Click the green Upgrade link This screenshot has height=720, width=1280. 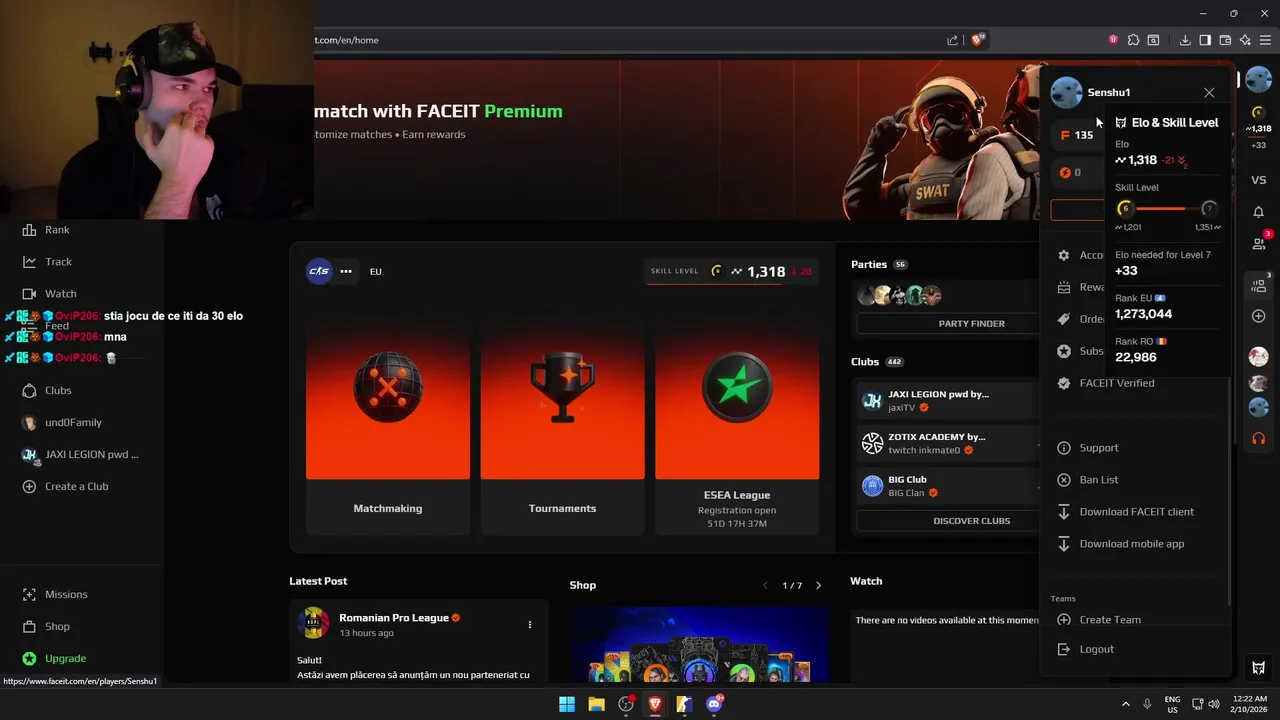pos(54,658)
